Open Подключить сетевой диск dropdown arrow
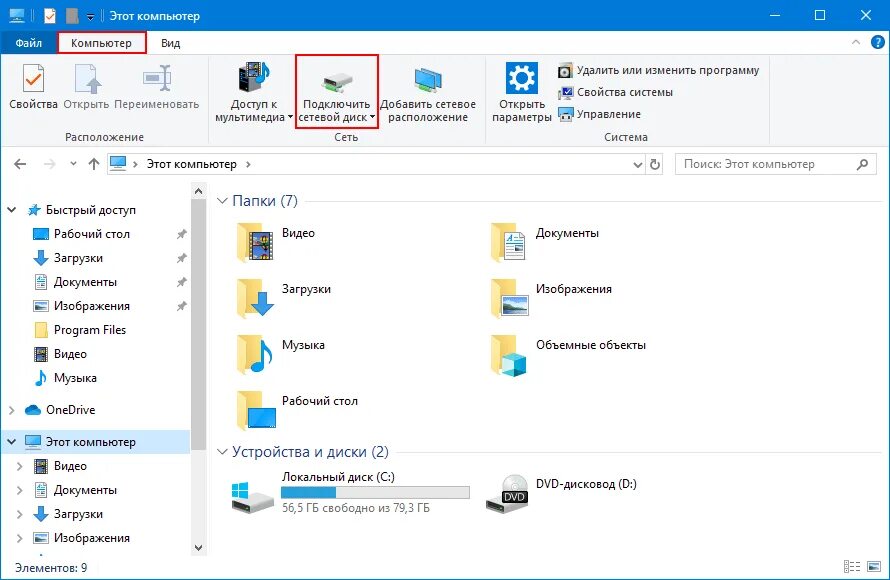The width and height of the screenshot is (890, 580). [x=372, y=117]
